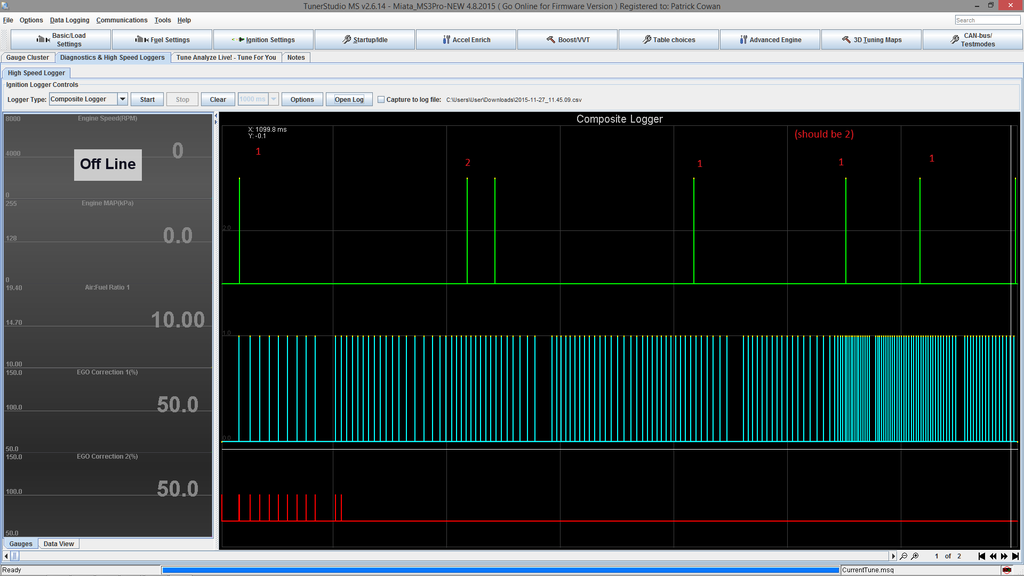This screenshot has width=1024, height=576.
Task: Expand the Logger Type dropdown
Action: [122, 100]
